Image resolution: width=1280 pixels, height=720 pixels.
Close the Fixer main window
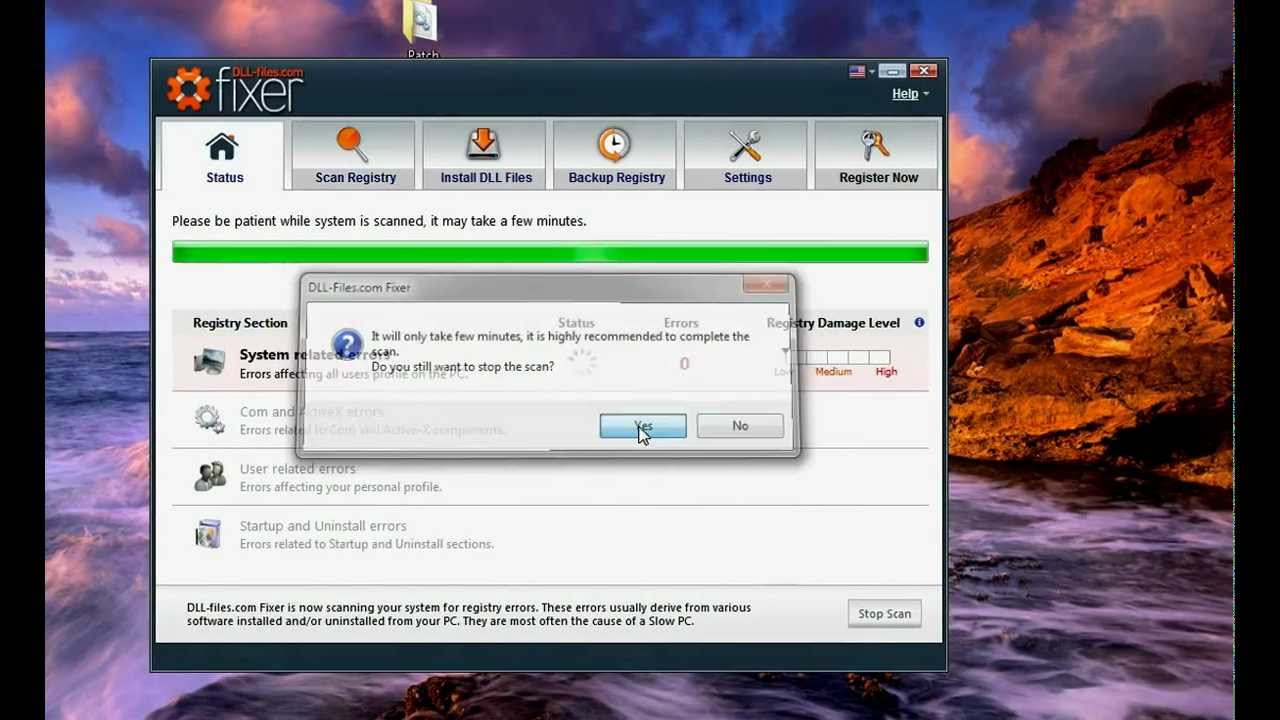click(923, 71)
